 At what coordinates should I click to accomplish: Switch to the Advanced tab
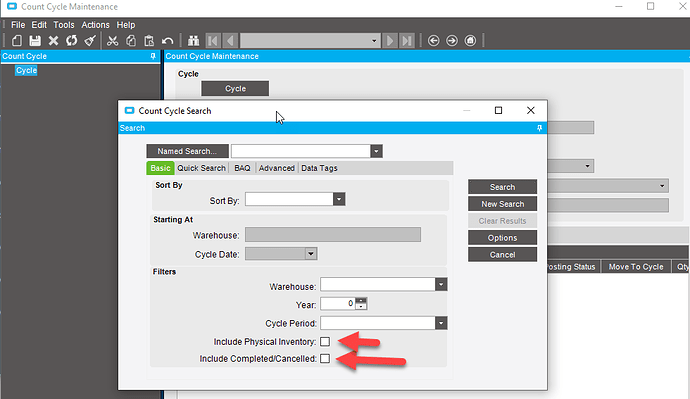click(x=276, y=168)
